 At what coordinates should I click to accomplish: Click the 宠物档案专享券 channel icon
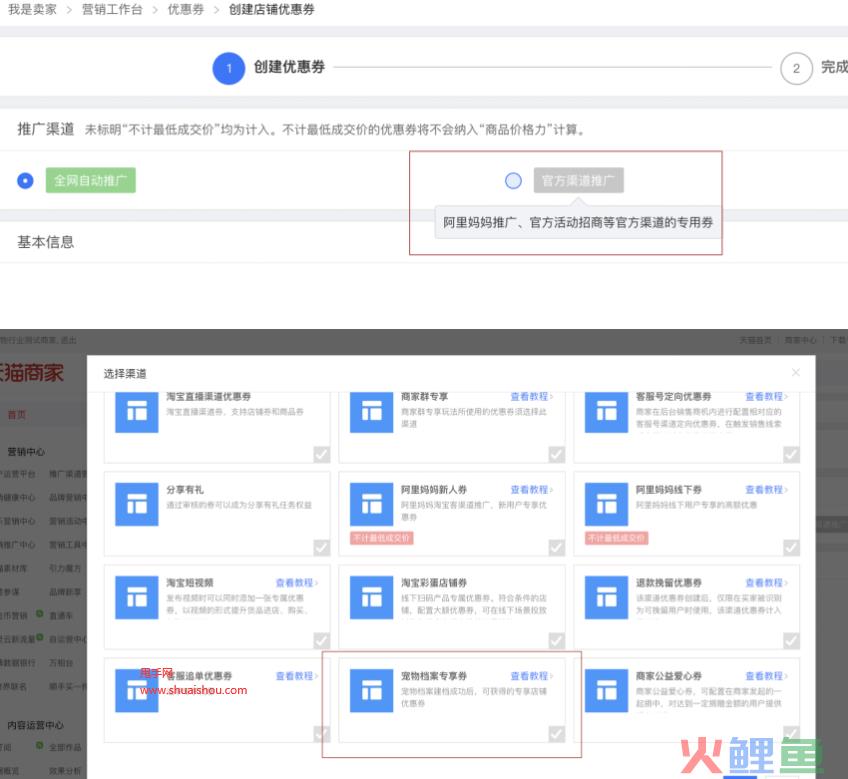pyautogui.click(x=372, y=690)
